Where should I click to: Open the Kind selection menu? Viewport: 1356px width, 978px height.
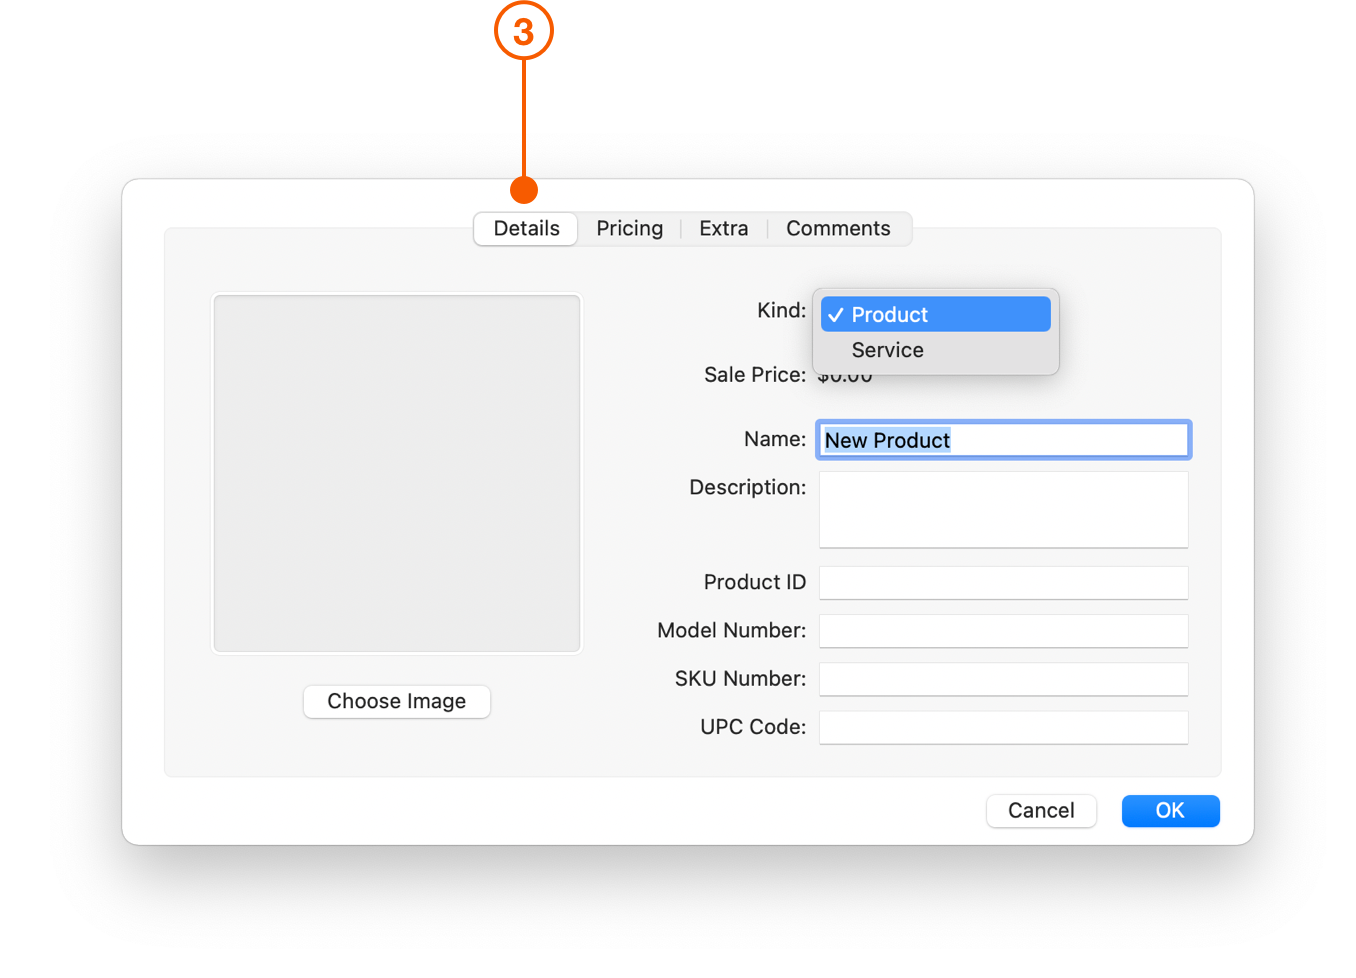tap(935, 314)
